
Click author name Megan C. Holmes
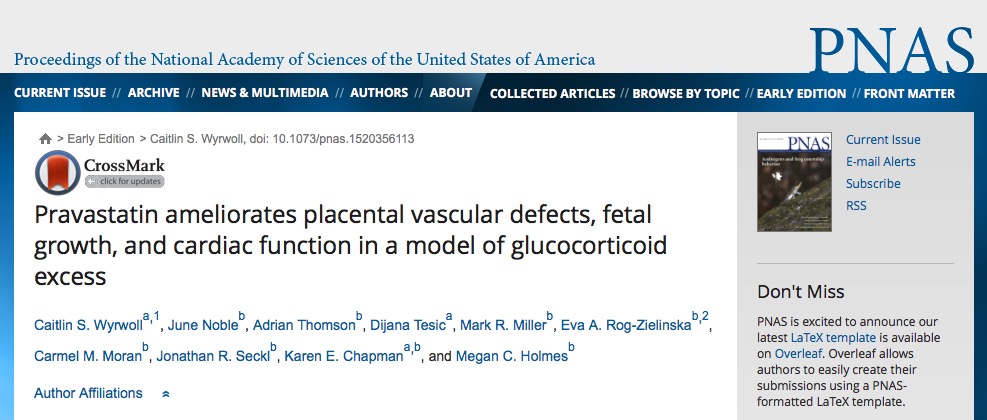(511, 356)
